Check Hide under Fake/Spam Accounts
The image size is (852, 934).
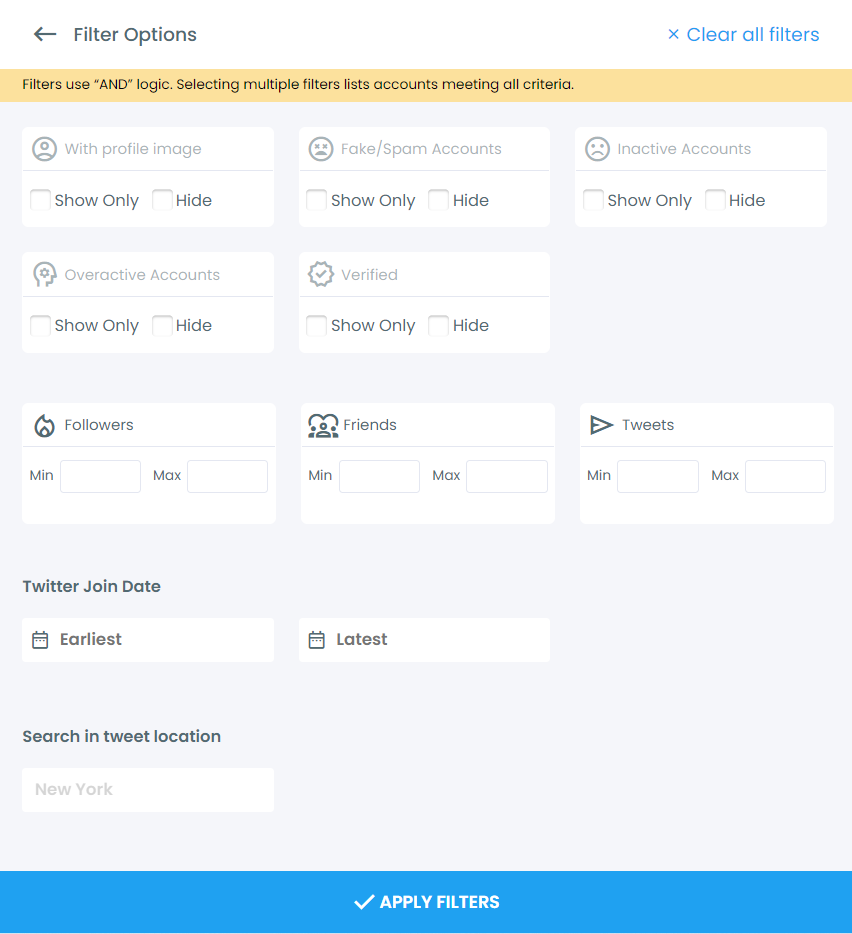[438, 200]
